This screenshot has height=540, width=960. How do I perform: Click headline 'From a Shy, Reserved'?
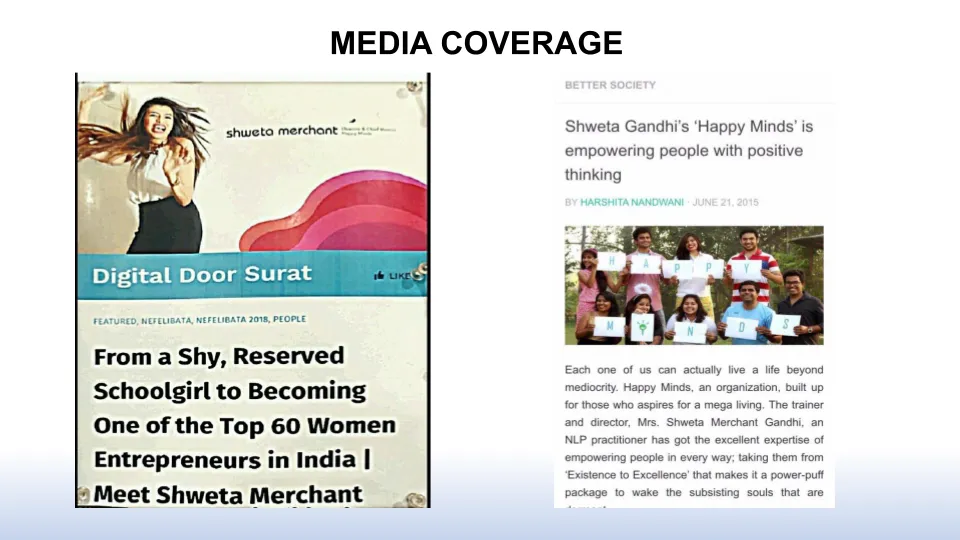tap(219, 356)
